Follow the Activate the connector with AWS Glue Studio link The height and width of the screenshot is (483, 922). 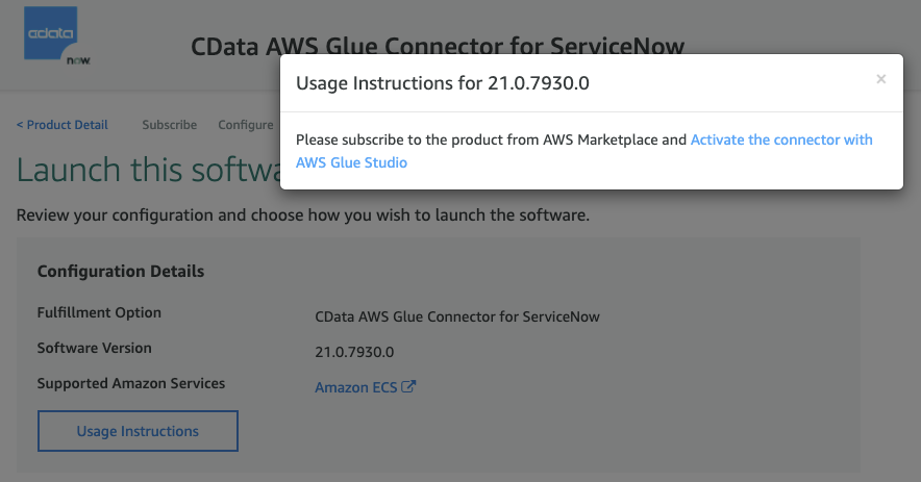click(781, 140)
